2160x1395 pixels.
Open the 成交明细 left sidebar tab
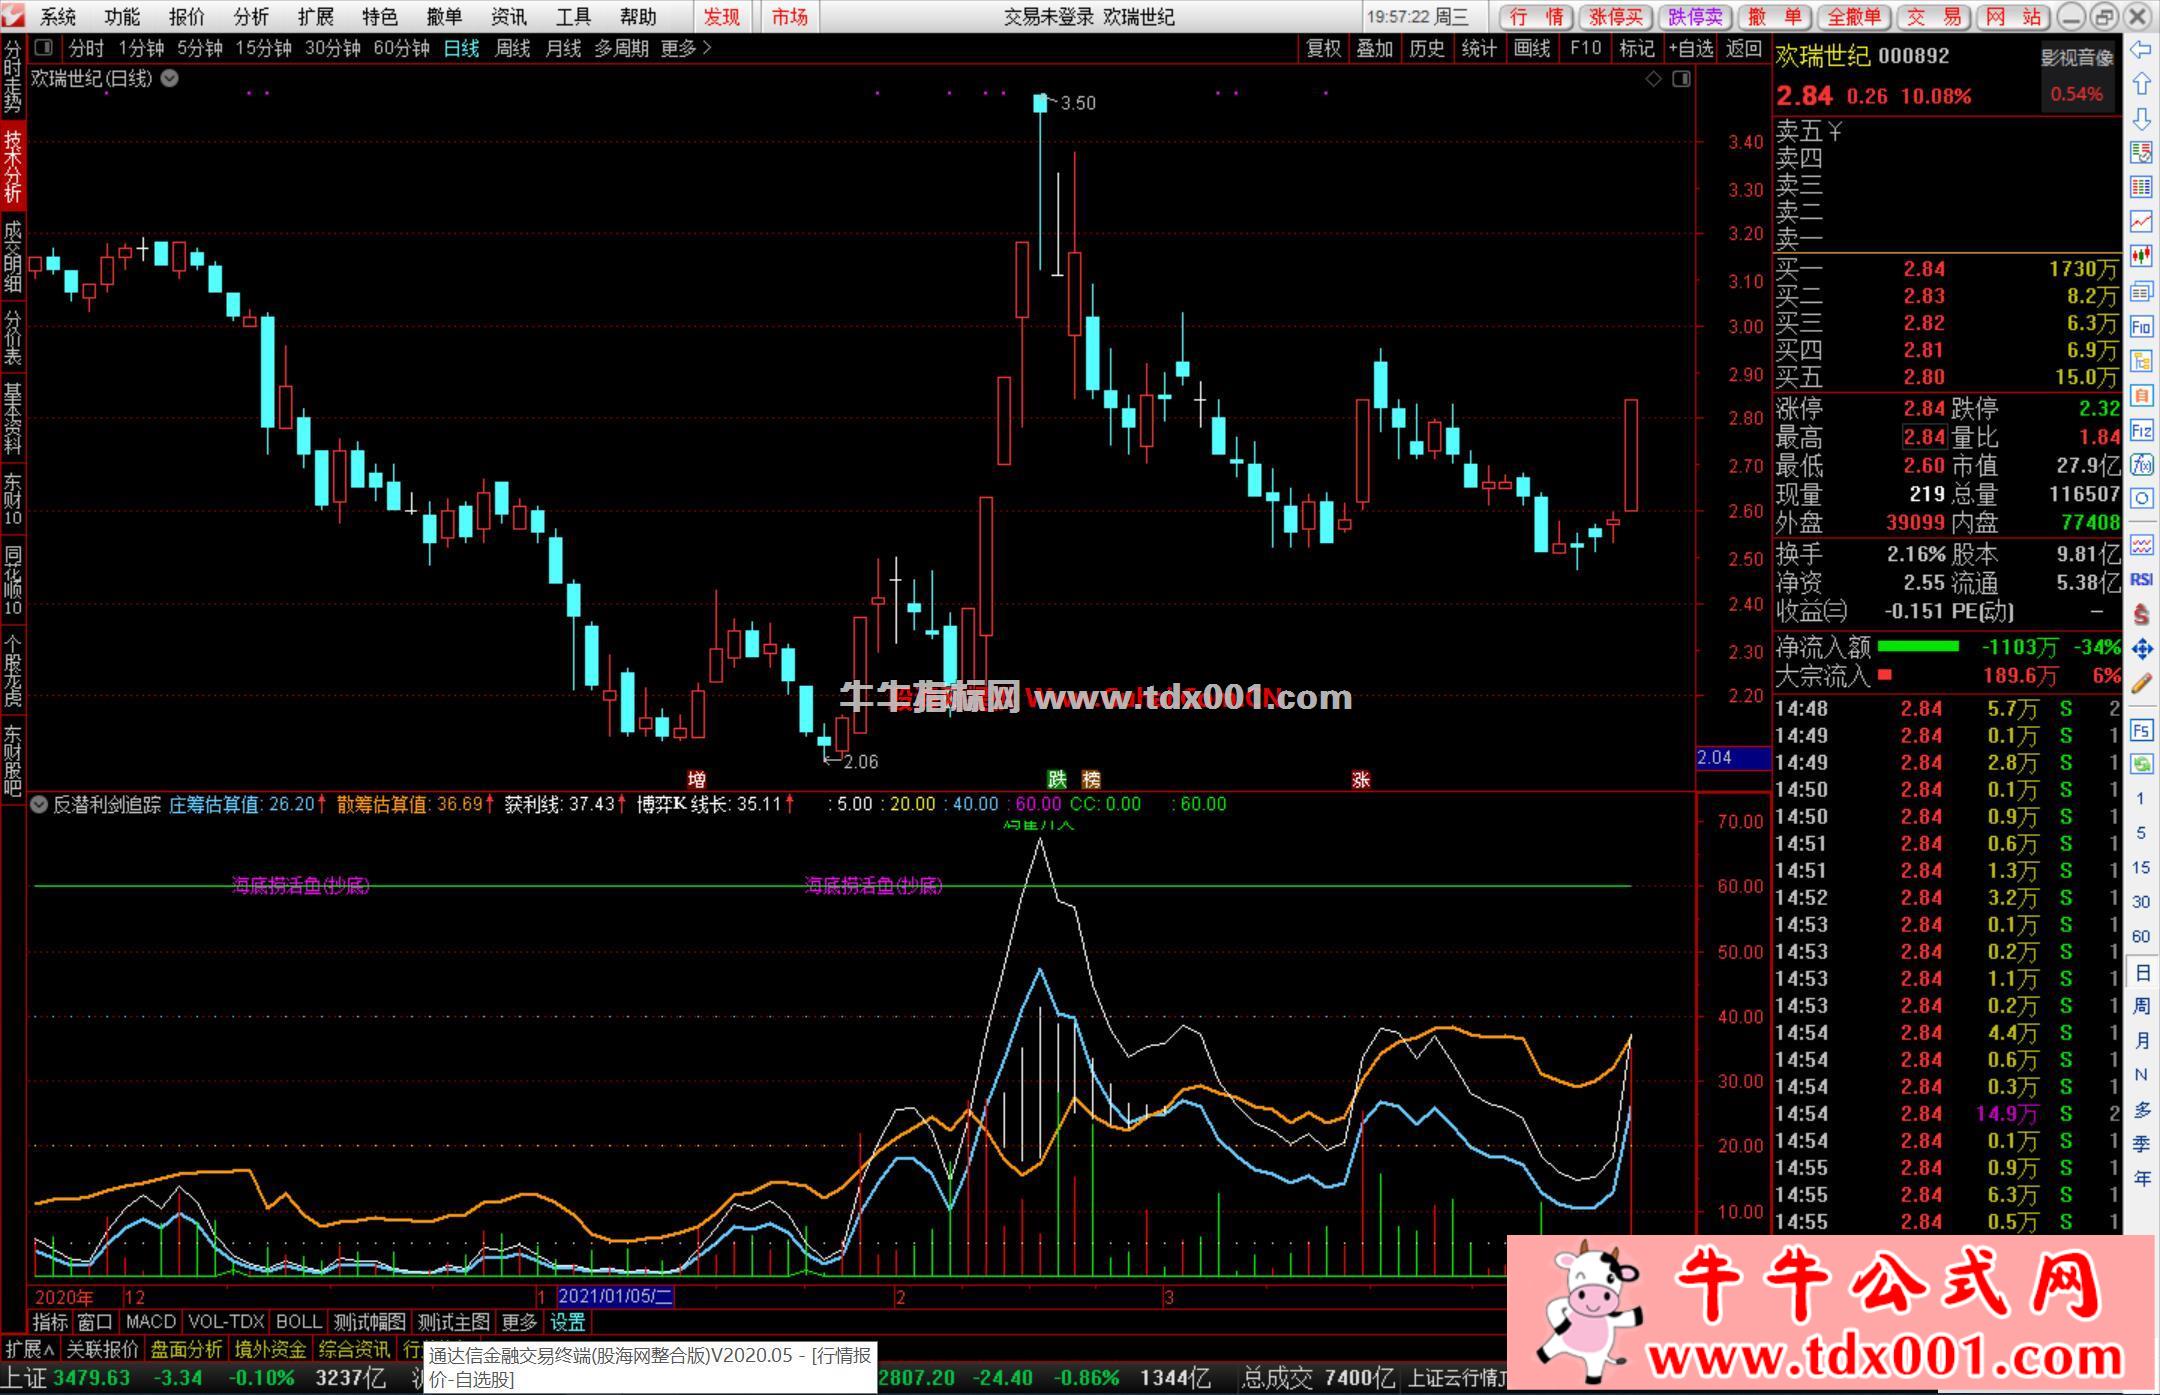click(x=13, y=257)
